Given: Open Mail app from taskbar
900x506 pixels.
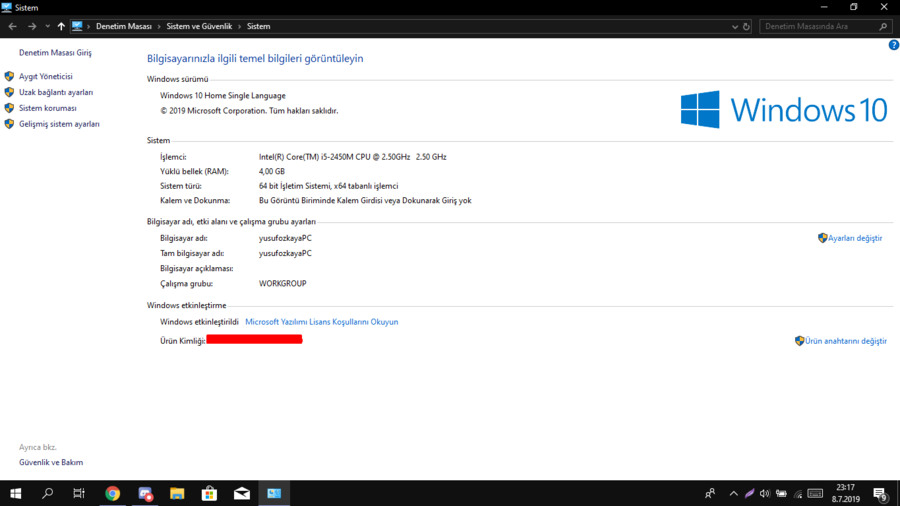Looking at the screenshot, I should point(242,493).
